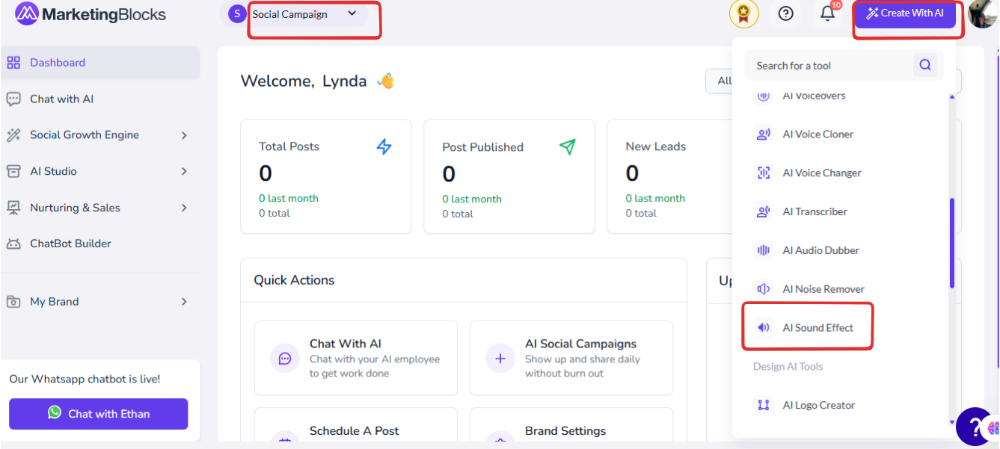Open the user profile avatar
Screen dimensions: 1000x449
point(983,14)
